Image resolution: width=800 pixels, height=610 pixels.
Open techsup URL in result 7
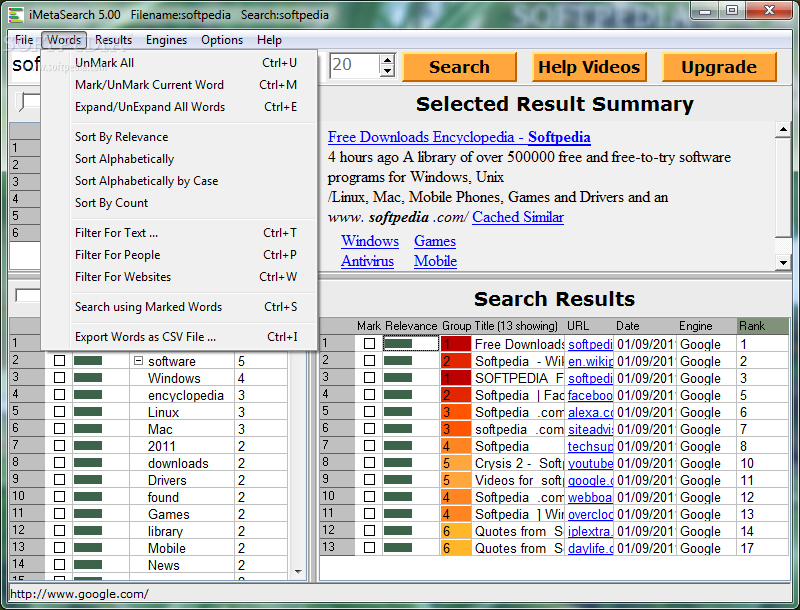click(x=590, y=446)
